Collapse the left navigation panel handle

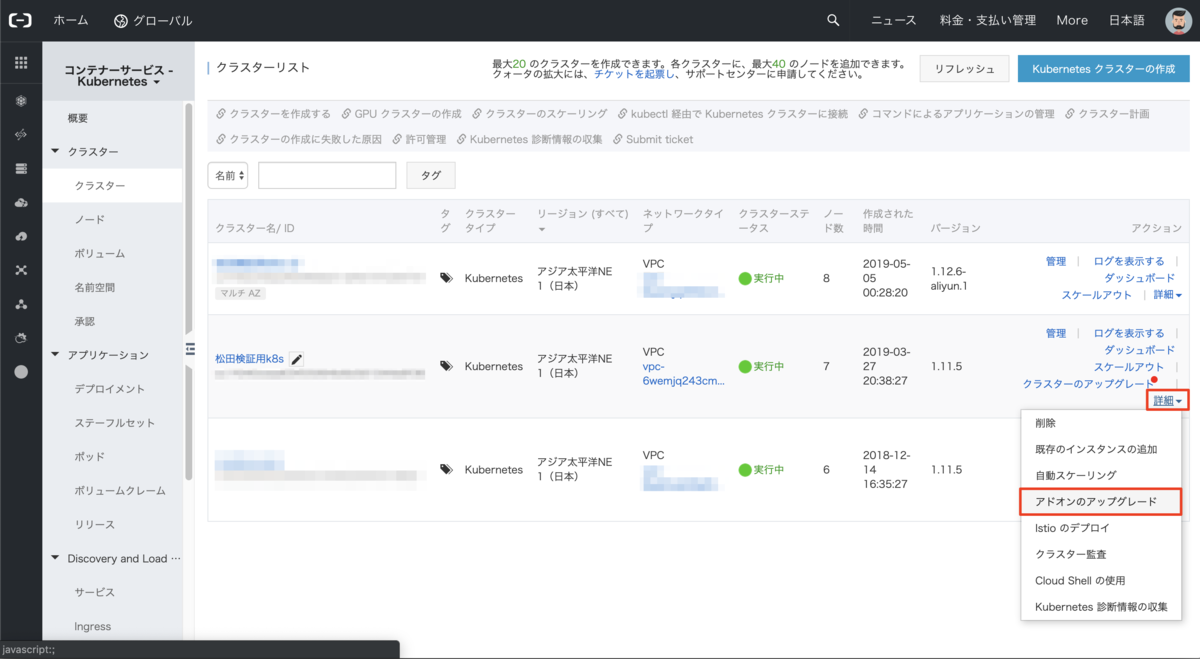[x=189, y=348]
